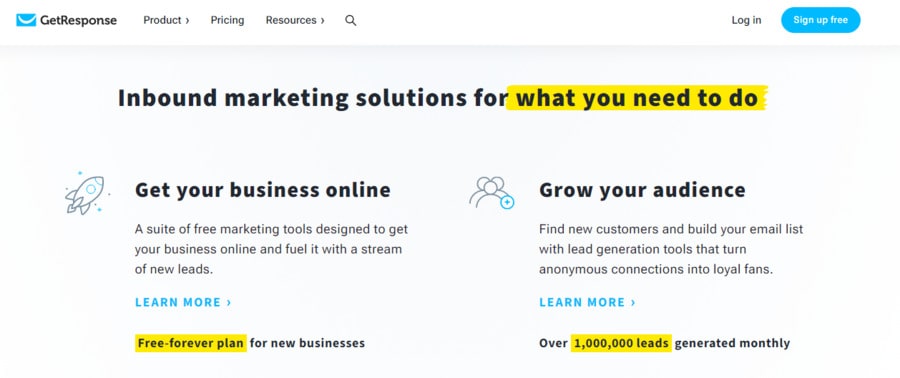The image size is (900, 378).
Task: Click the add-people icon beside Grow your audience
Action: point(491,193)
